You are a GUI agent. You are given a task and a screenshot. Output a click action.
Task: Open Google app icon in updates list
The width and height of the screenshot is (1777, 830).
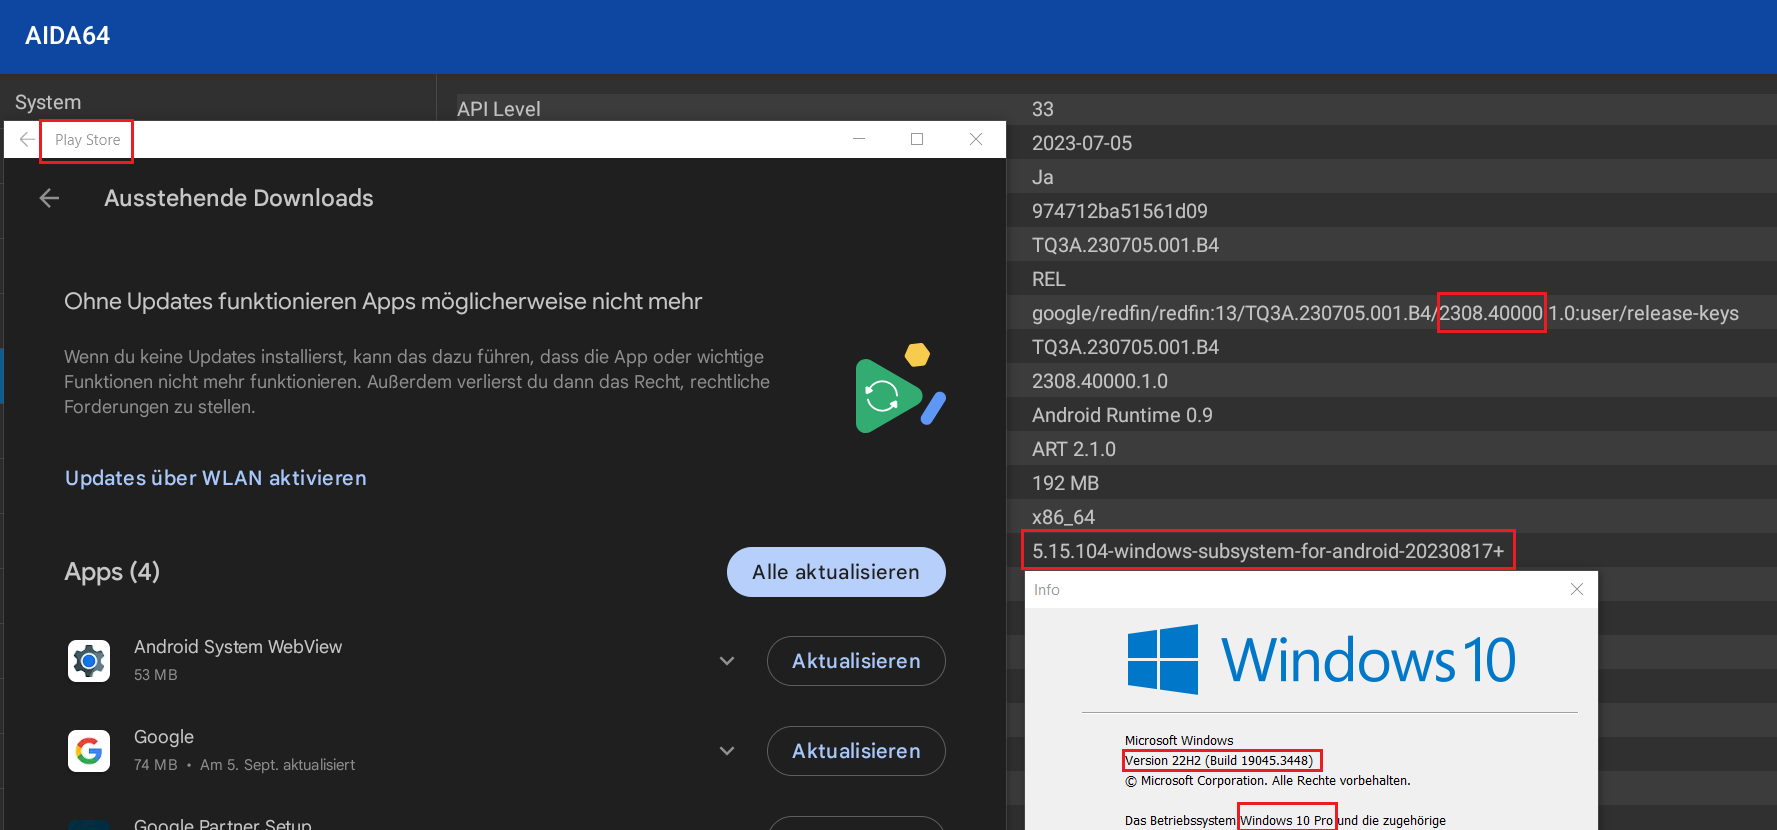[x=89, y=751]
